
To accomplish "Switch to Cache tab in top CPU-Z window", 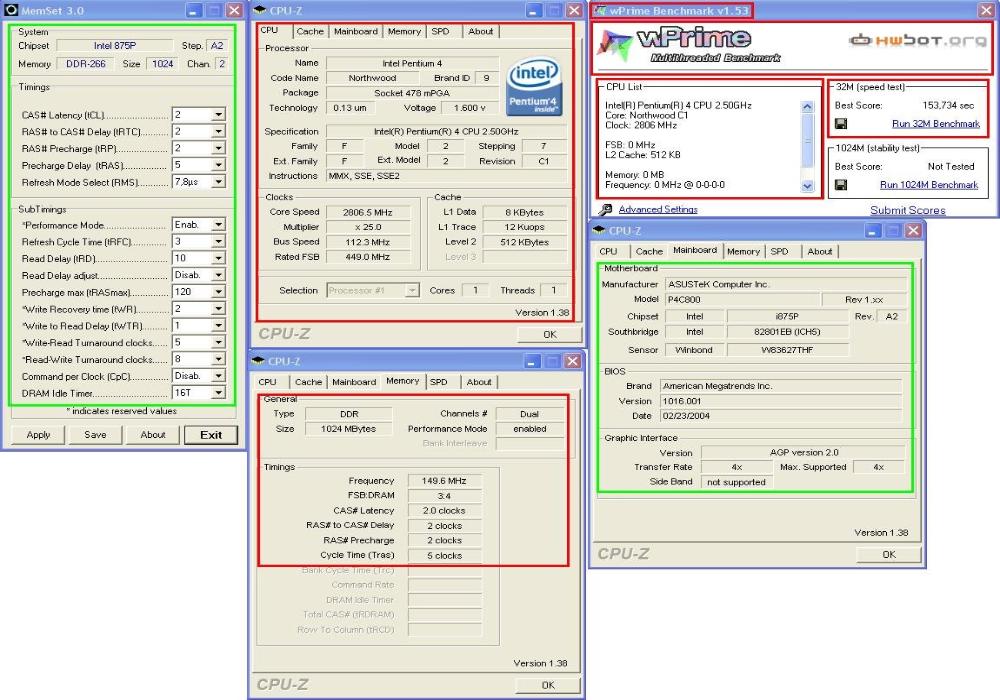I will tap(310, 31).
